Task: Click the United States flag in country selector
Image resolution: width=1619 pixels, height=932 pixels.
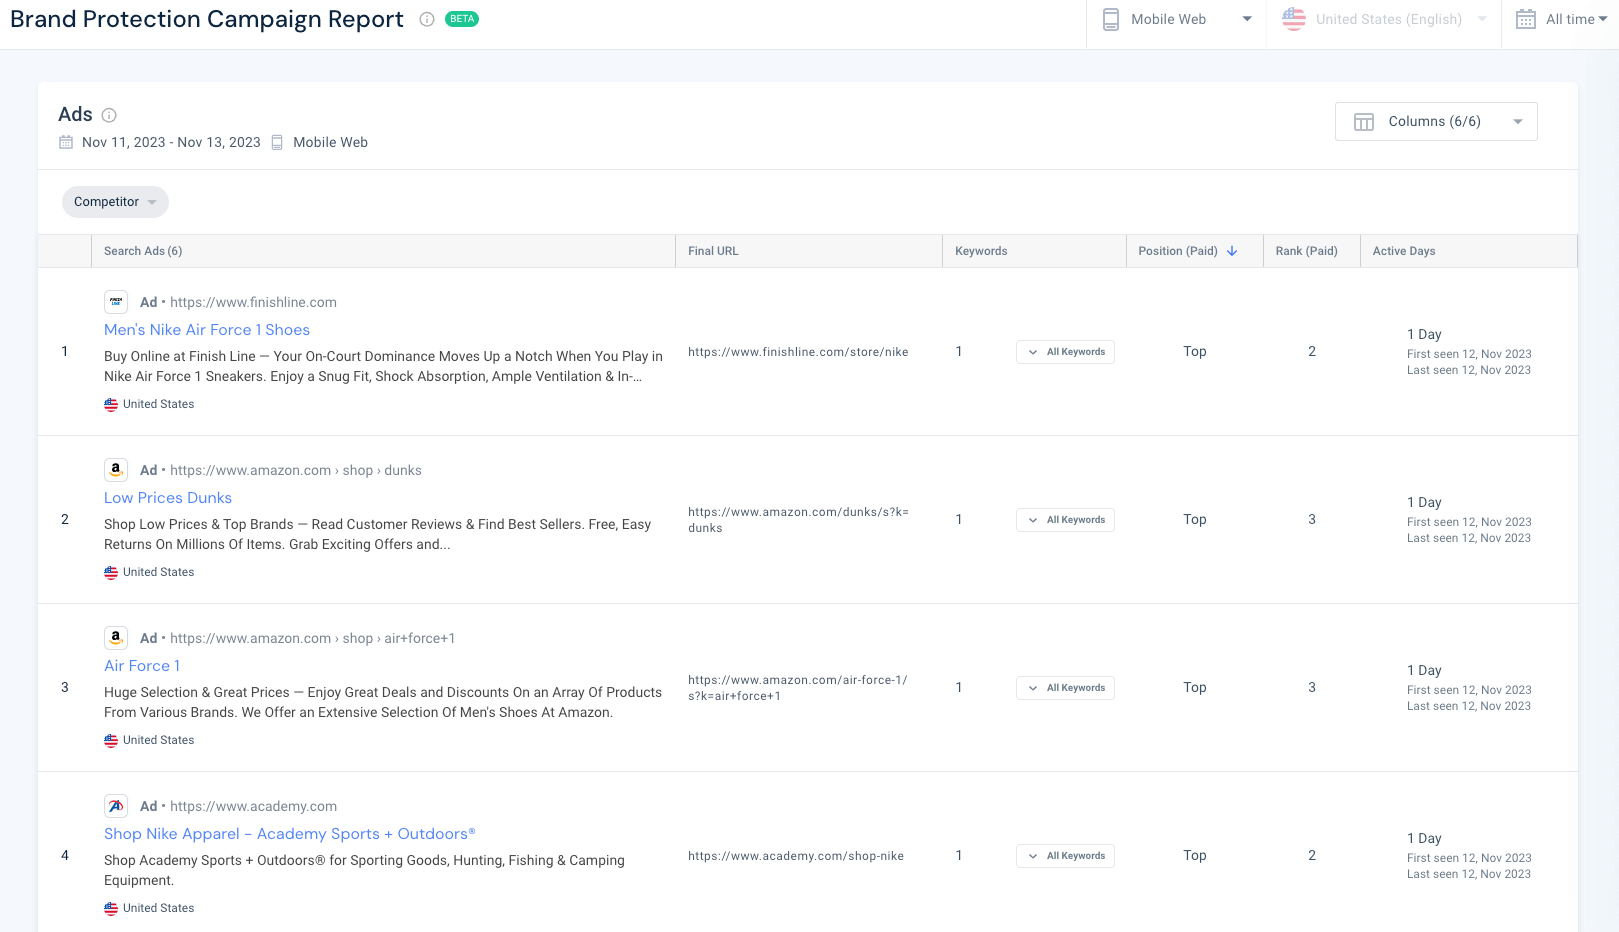Action: (1294, 19)
